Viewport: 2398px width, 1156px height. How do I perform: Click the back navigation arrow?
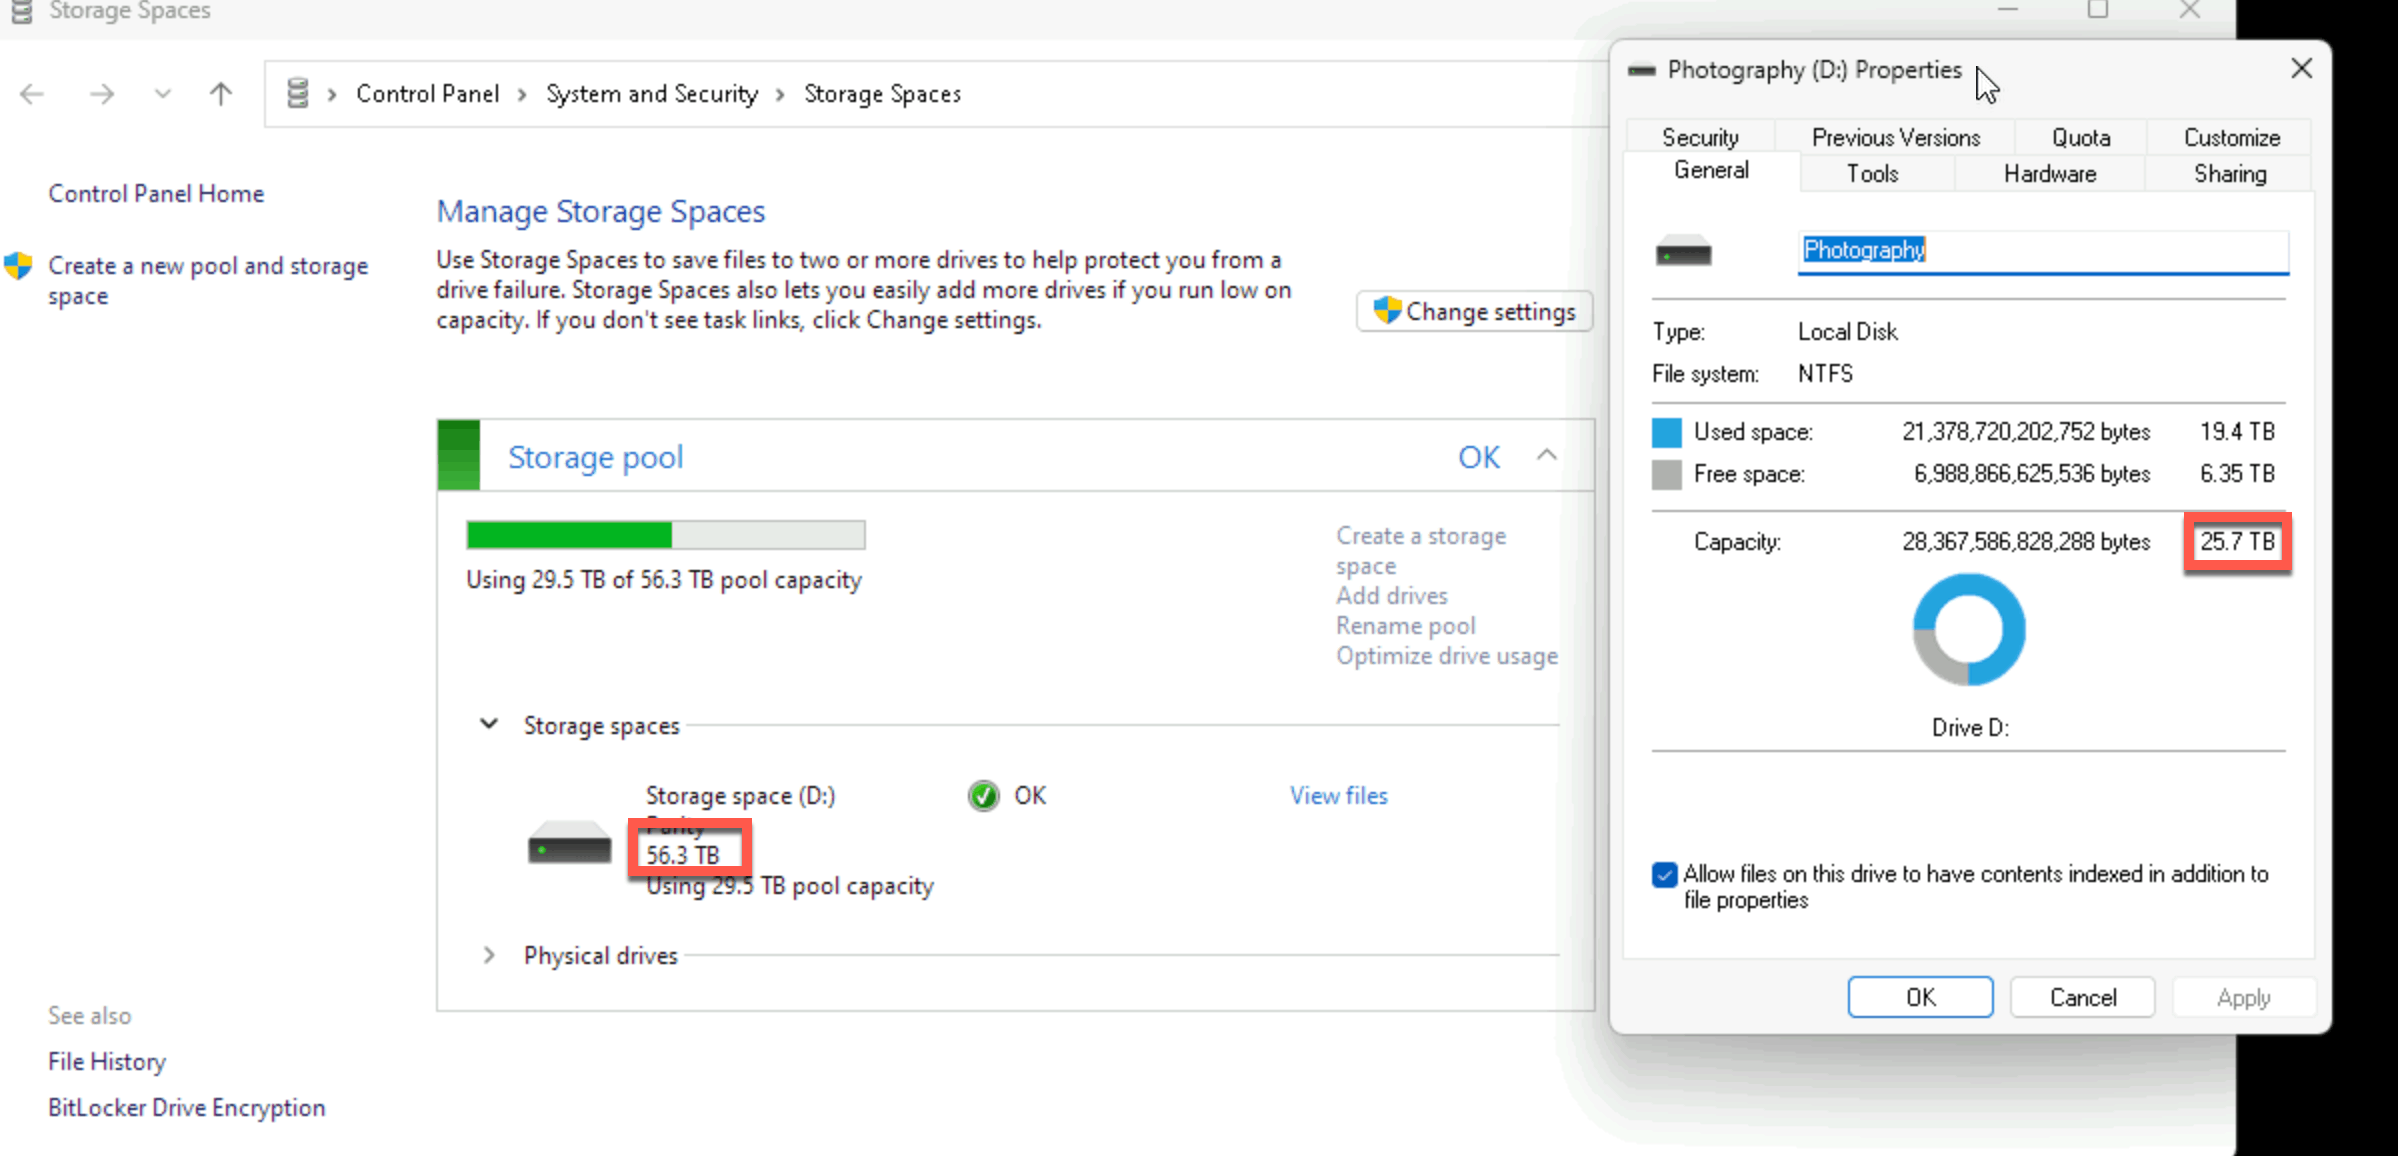click(32, 94)
